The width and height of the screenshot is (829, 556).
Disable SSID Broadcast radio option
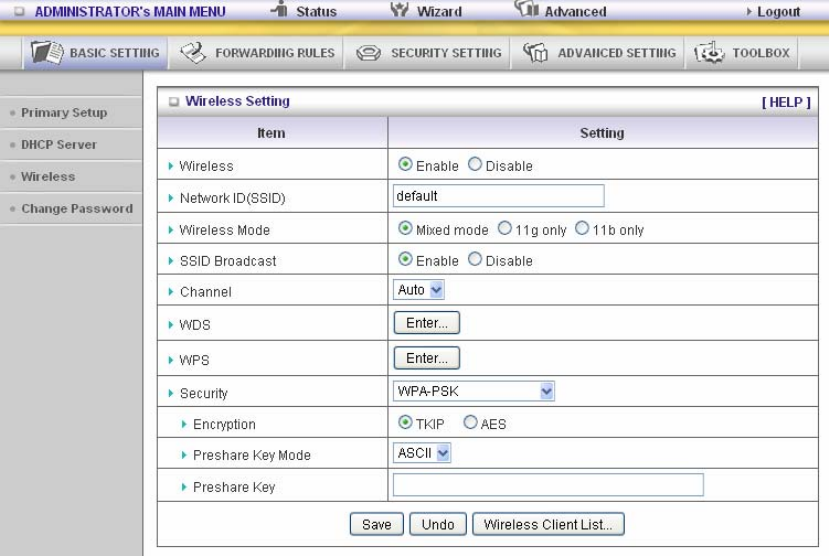(x=475, y=259)
